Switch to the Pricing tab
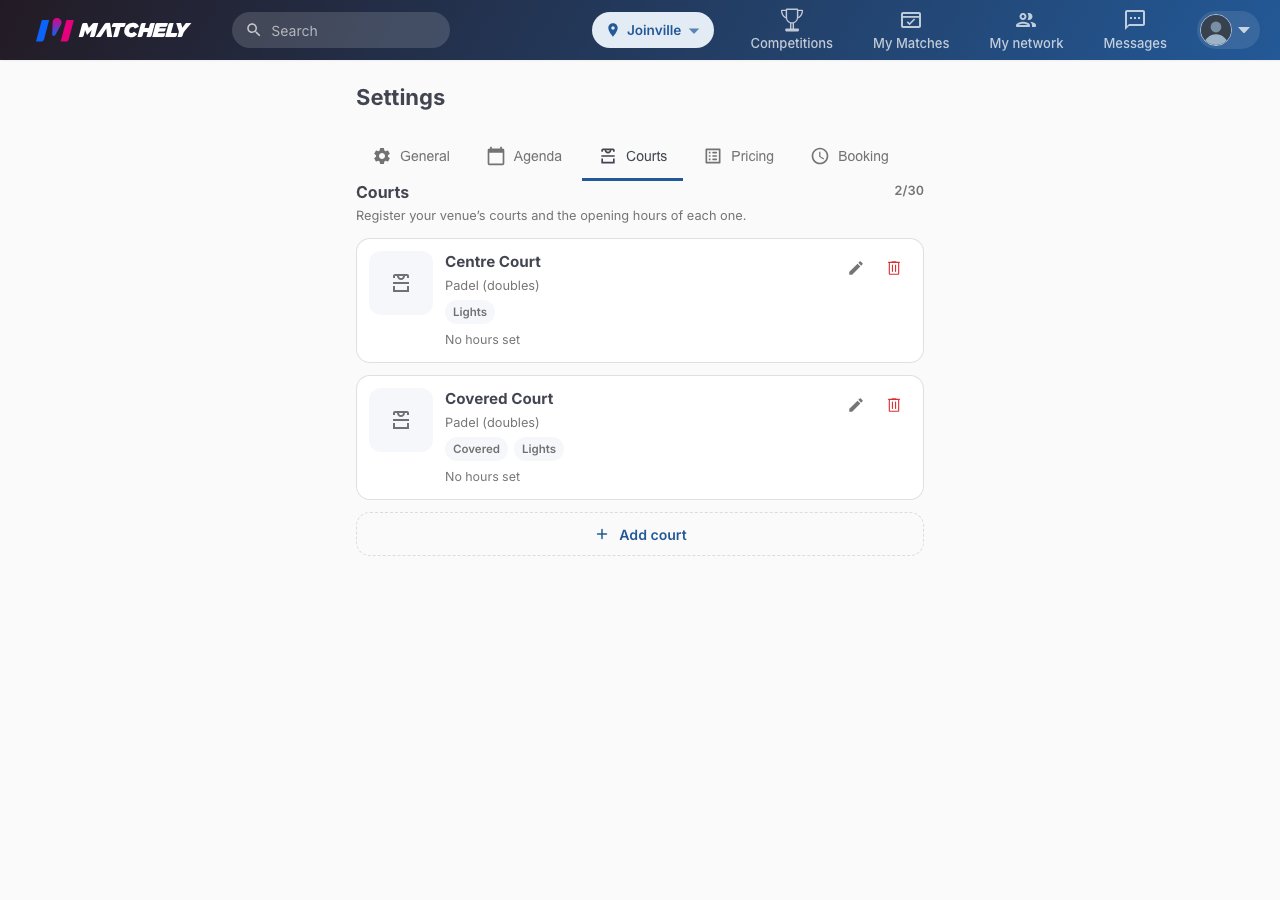This screenshot has height=900, width=1280. 739,156
